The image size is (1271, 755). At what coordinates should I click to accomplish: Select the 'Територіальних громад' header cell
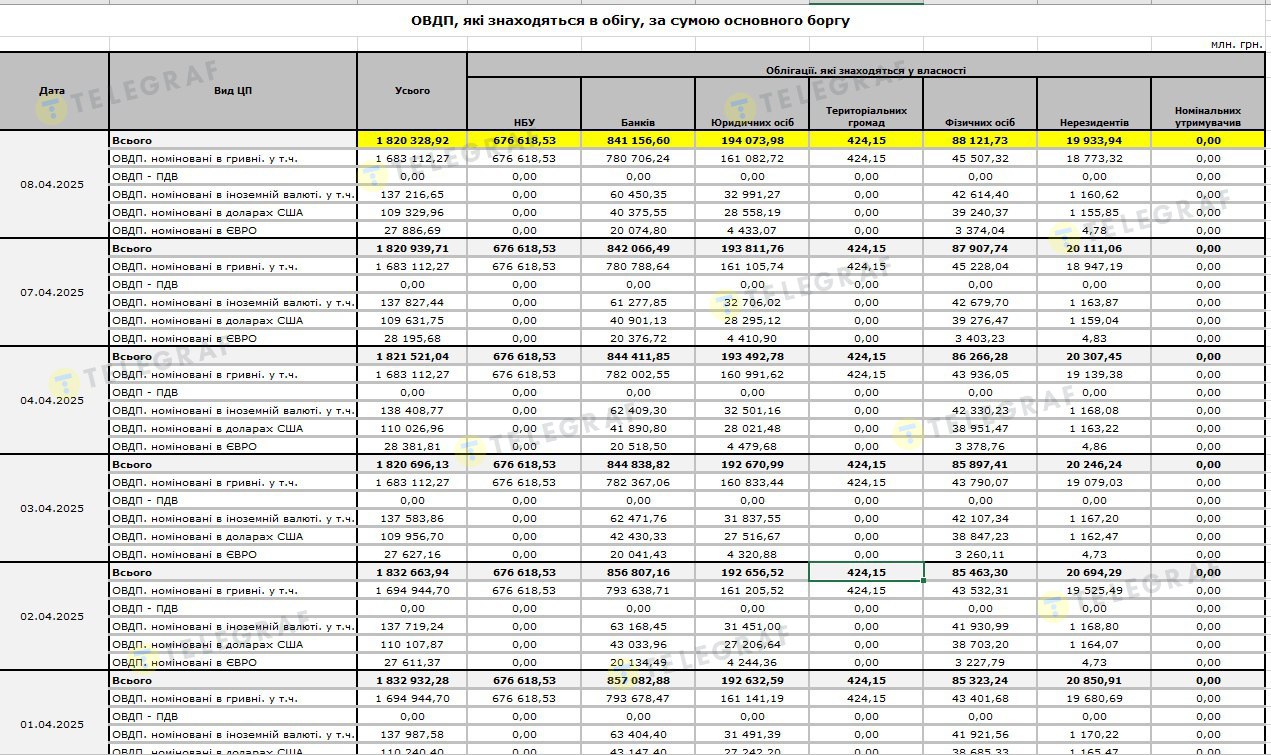click(x=866, y=104)
